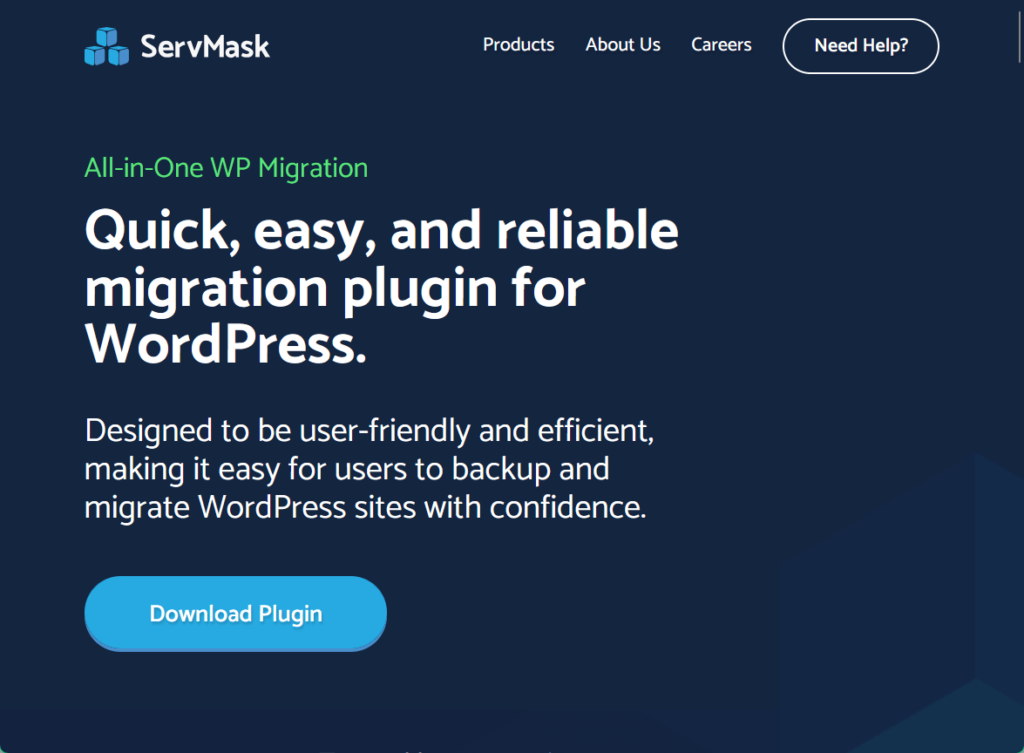This screenshot has width=1024, height=753.
Task: Click the 'Designed to be user-friendly' paragraph
Action: [x=369, y=469]
